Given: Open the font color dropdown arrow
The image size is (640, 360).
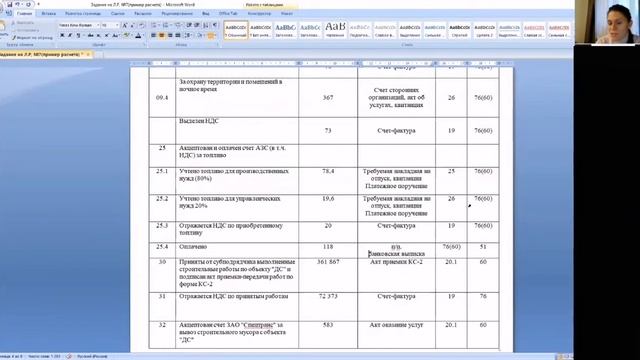Looking at the screenshot, I should (143, 36).
